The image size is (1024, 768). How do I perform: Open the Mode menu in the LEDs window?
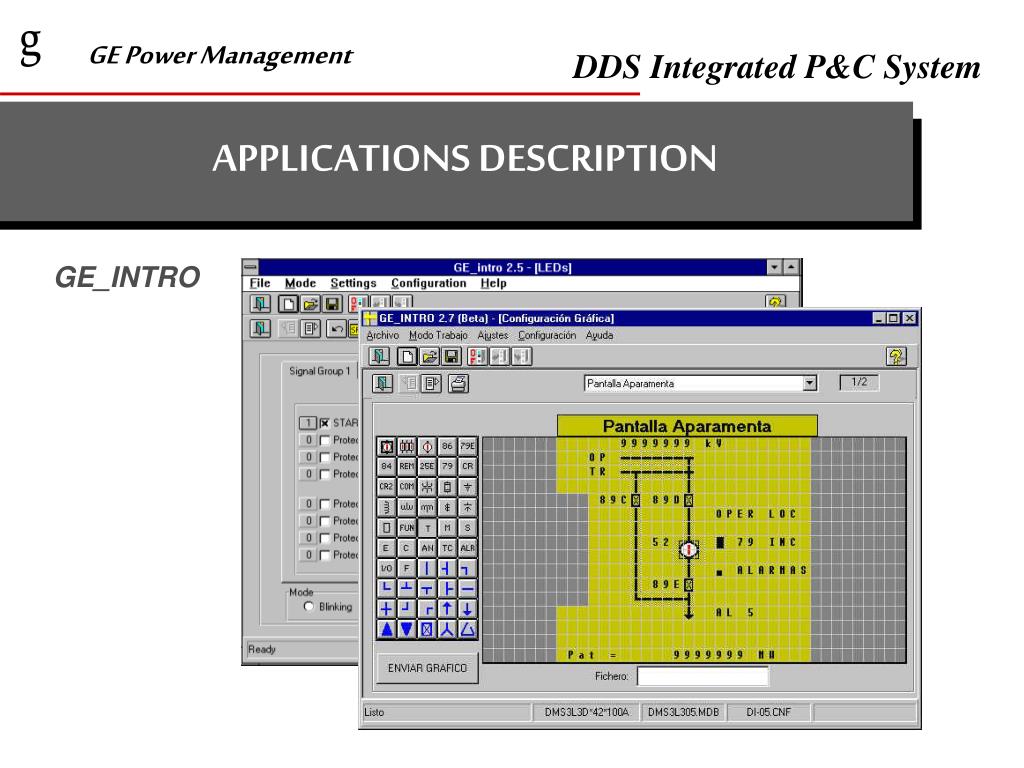click(x=300, y=283)
